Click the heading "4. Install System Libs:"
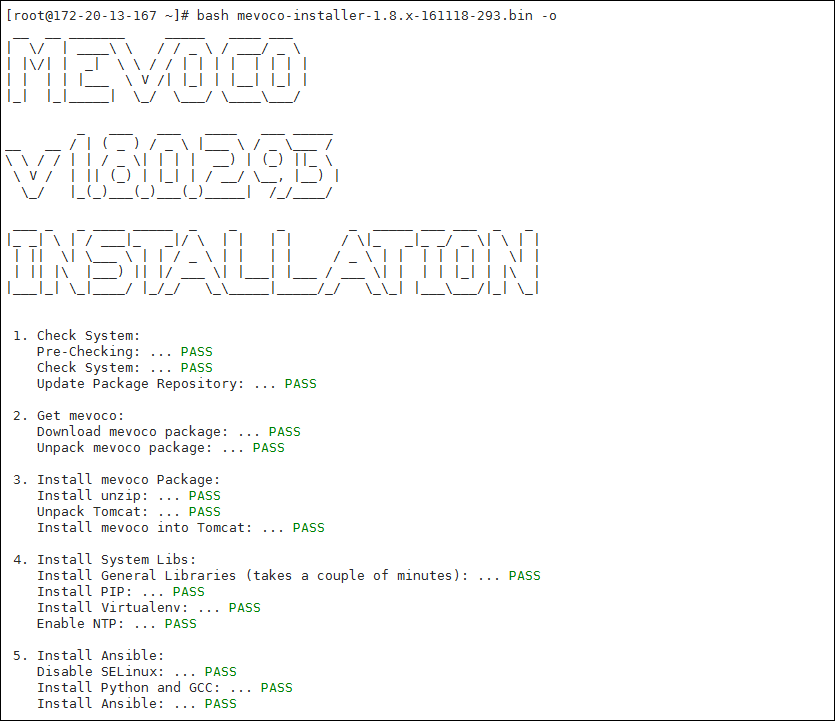The height and width of the screenshot is (721, 835). coord(105,559)
